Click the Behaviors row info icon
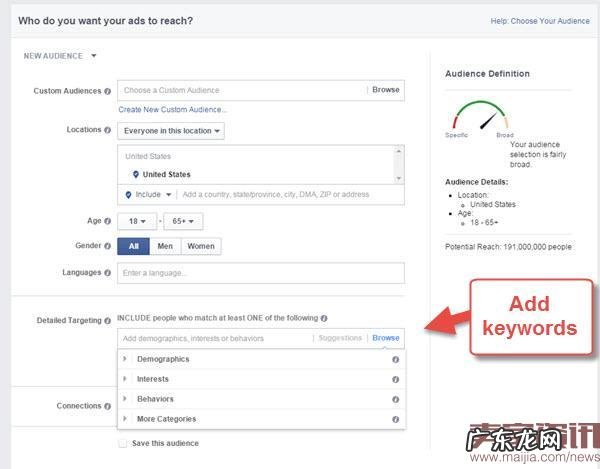The image size is (600, 469). (x=396, y=399)
